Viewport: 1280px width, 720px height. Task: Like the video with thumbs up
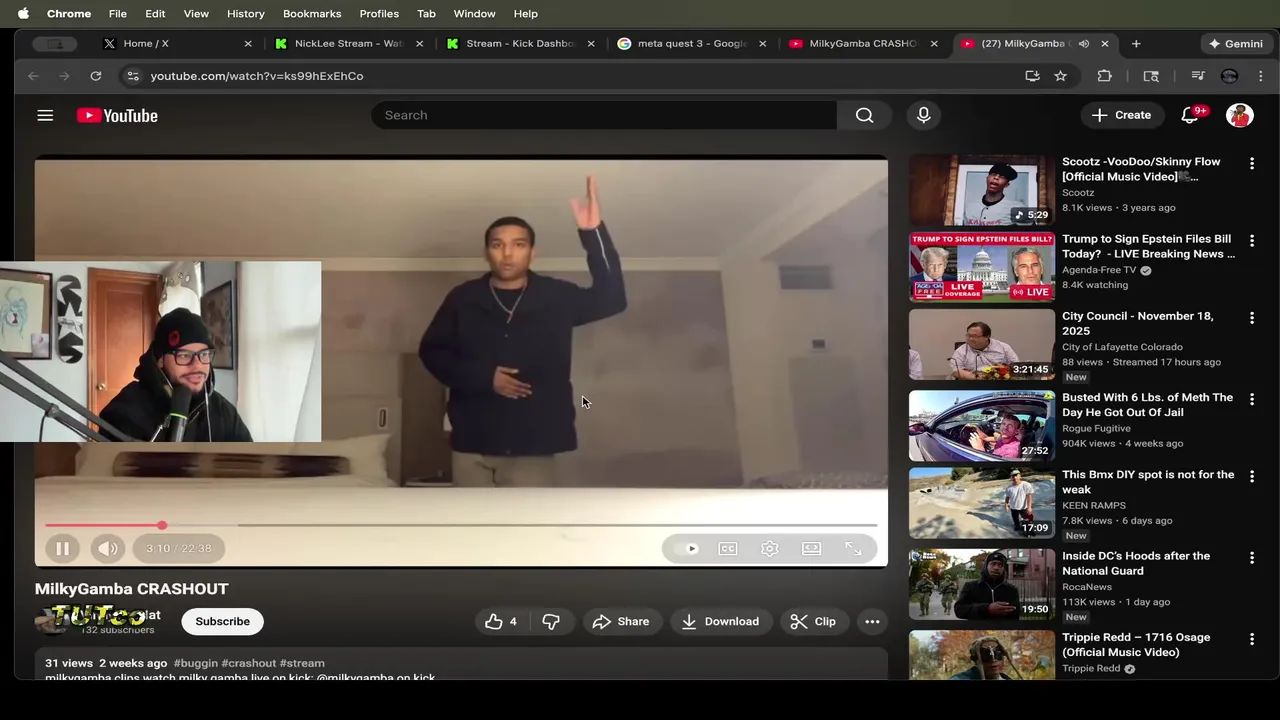(x=501, y=621)
